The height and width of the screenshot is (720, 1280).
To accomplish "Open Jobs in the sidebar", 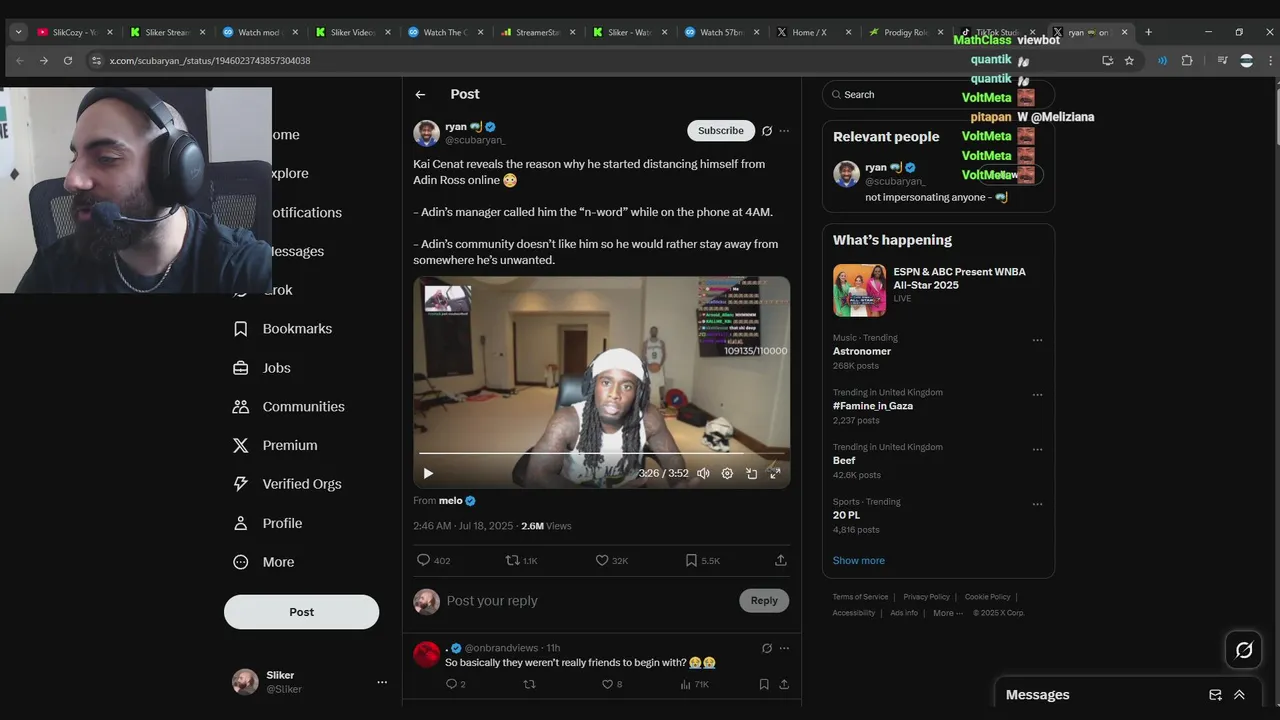I will point(261,368).
